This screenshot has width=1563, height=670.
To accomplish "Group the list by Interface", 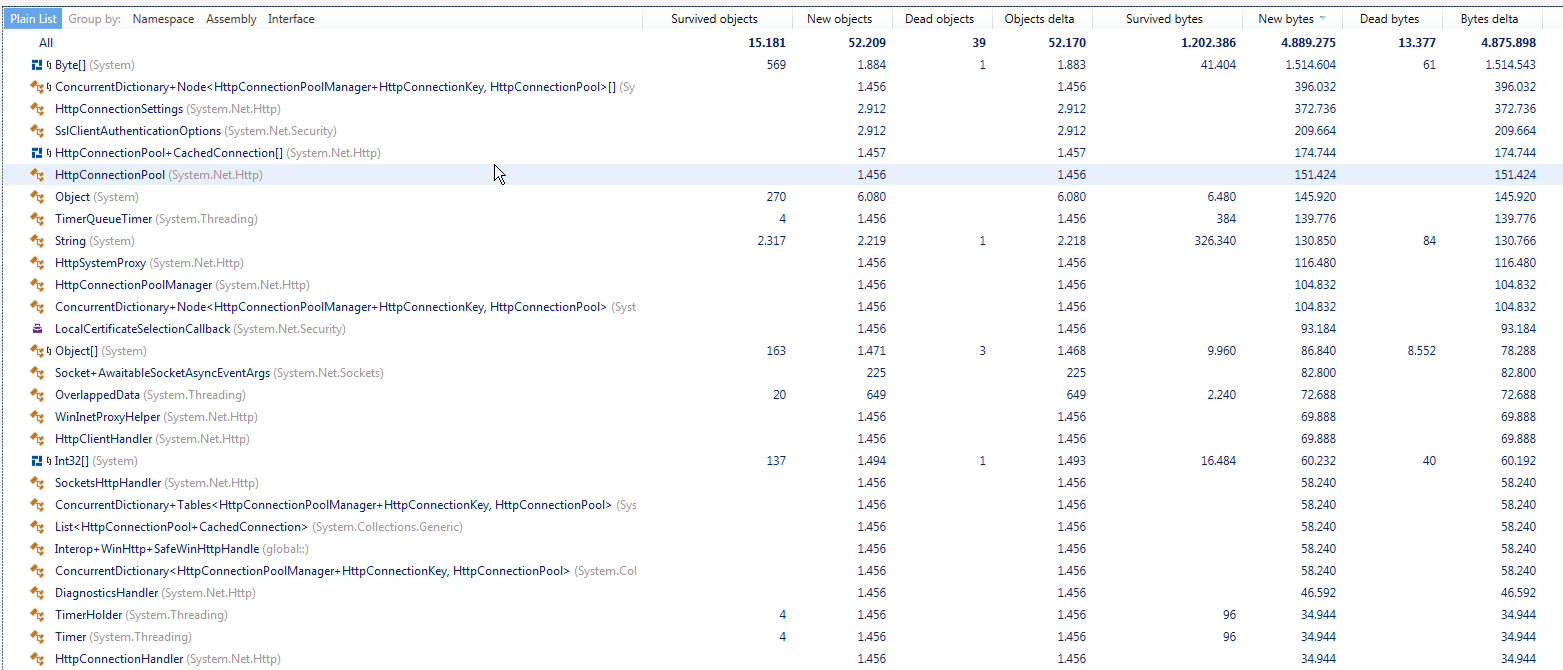I will 290,18.
